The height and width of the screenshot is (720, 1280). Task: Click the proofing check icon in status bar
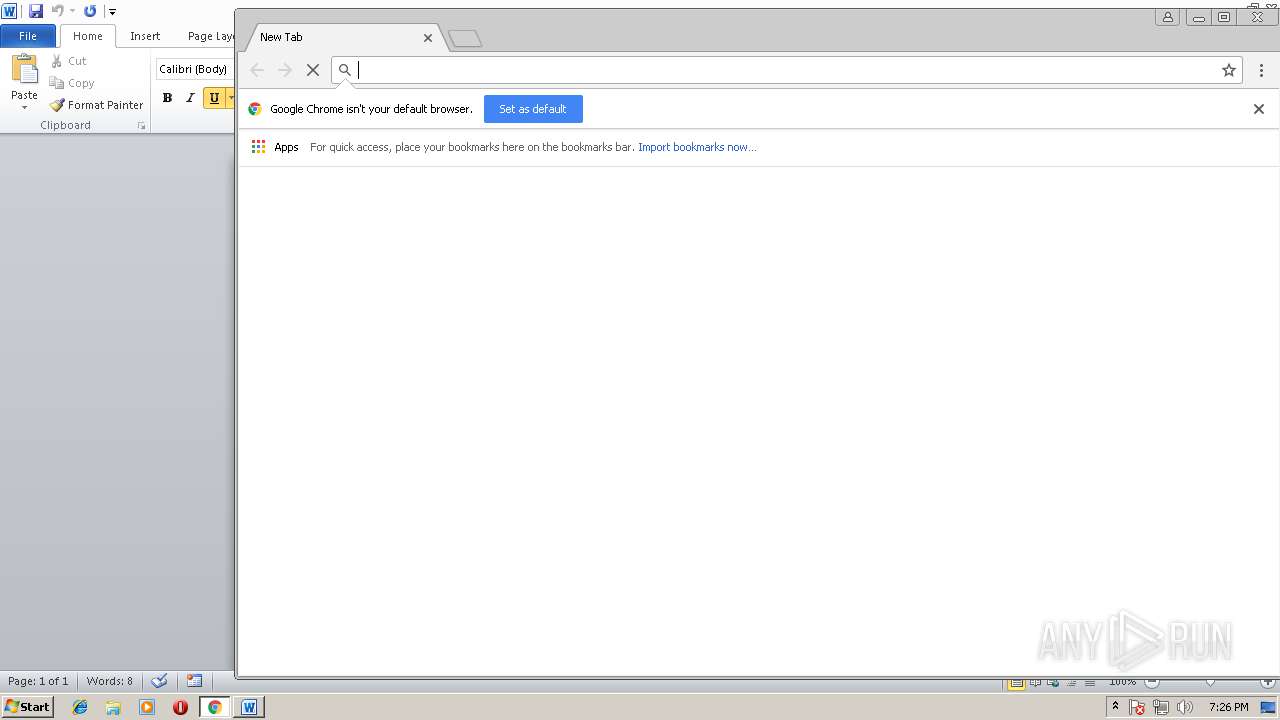point(159,681)
